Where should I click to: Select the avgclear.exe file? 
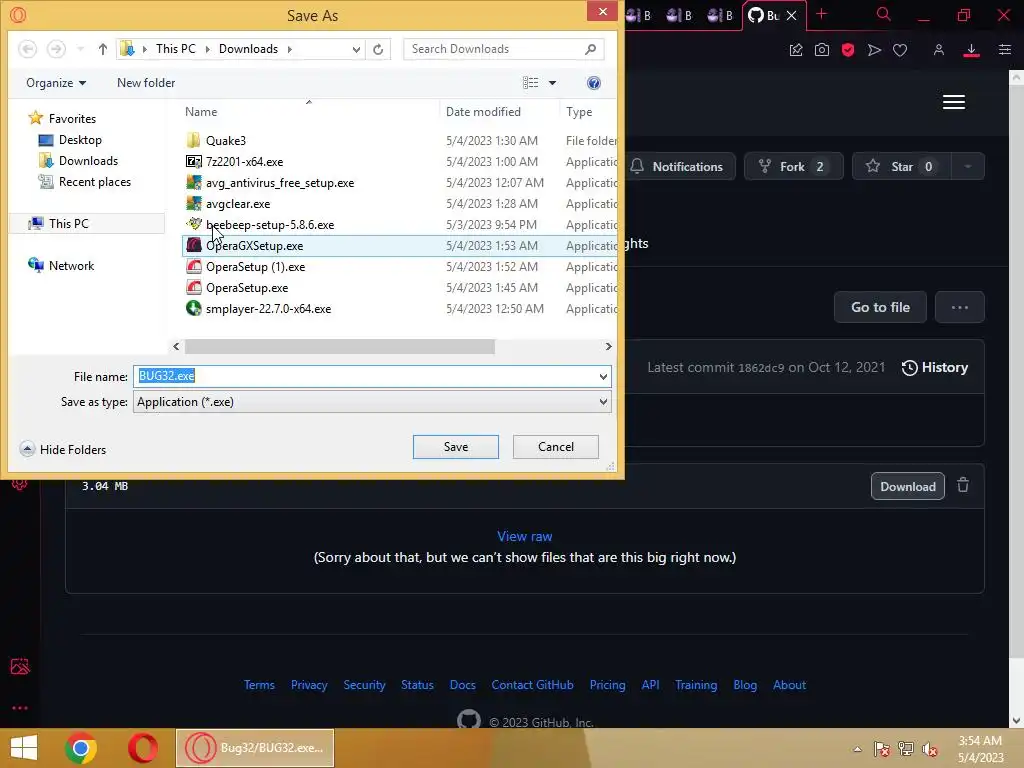tap(238, 204)
